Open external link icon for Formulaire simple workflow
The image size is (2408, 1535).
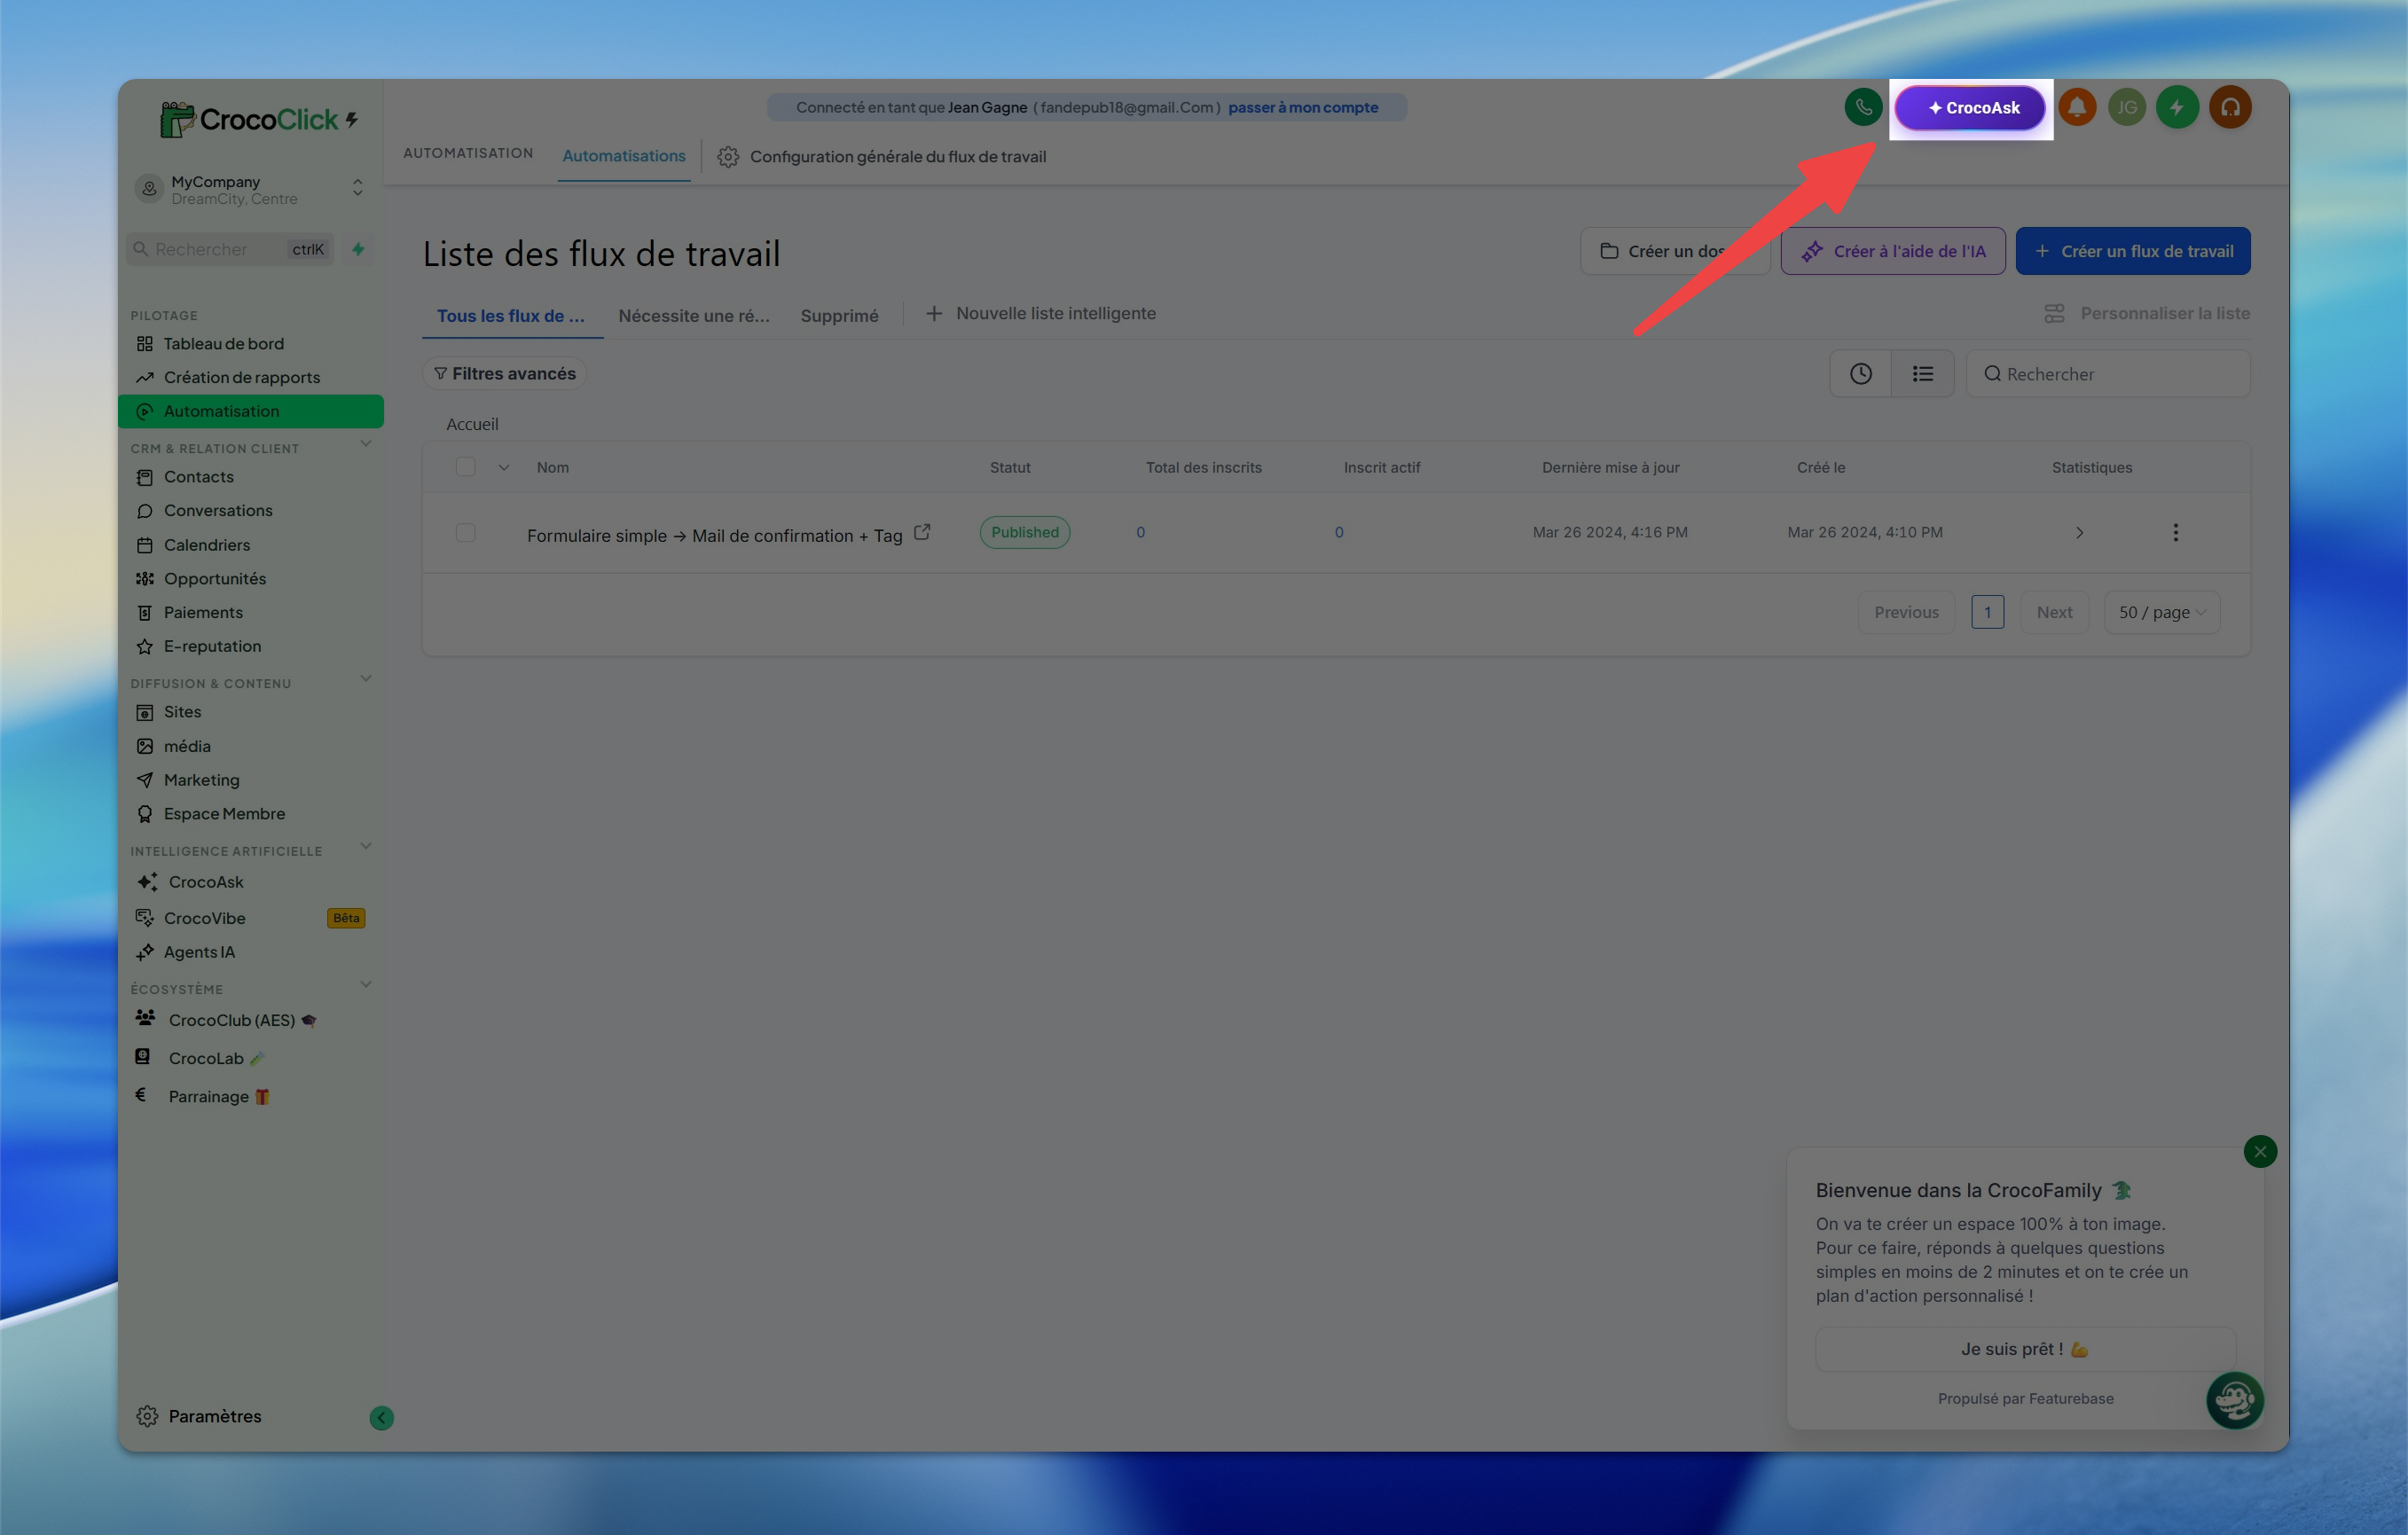(922, 532)
